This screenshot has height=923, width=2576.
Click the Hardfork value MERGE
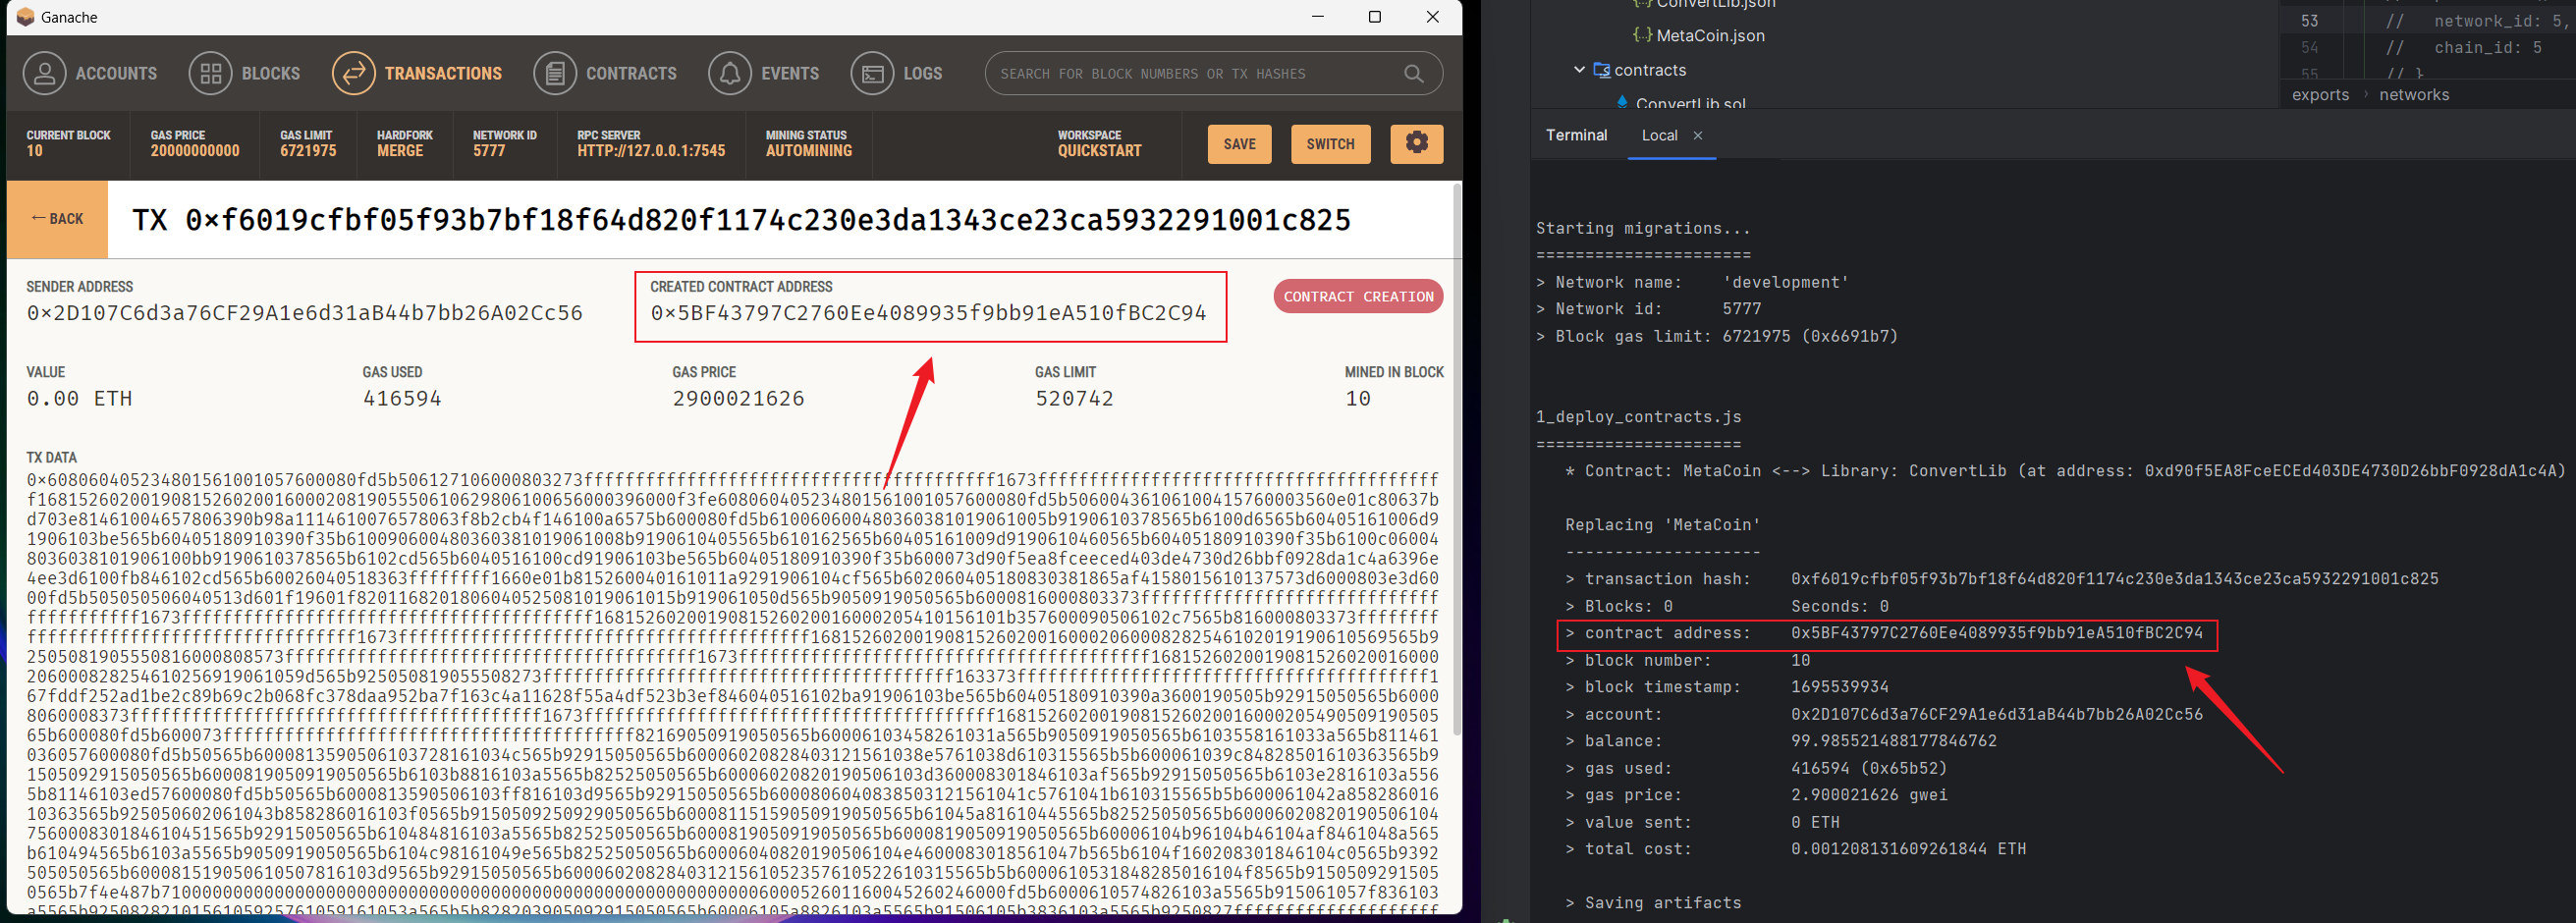tap(400, 151)
